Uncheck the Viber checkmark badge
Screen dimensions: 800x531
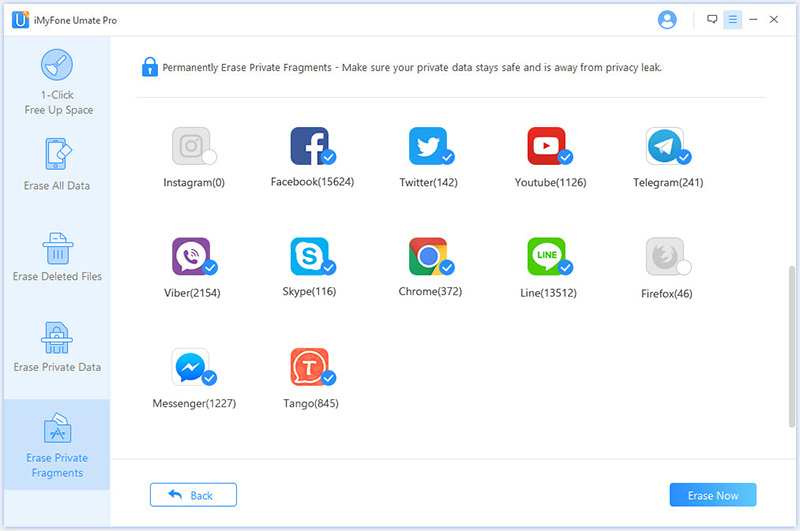tap(210, 267)
